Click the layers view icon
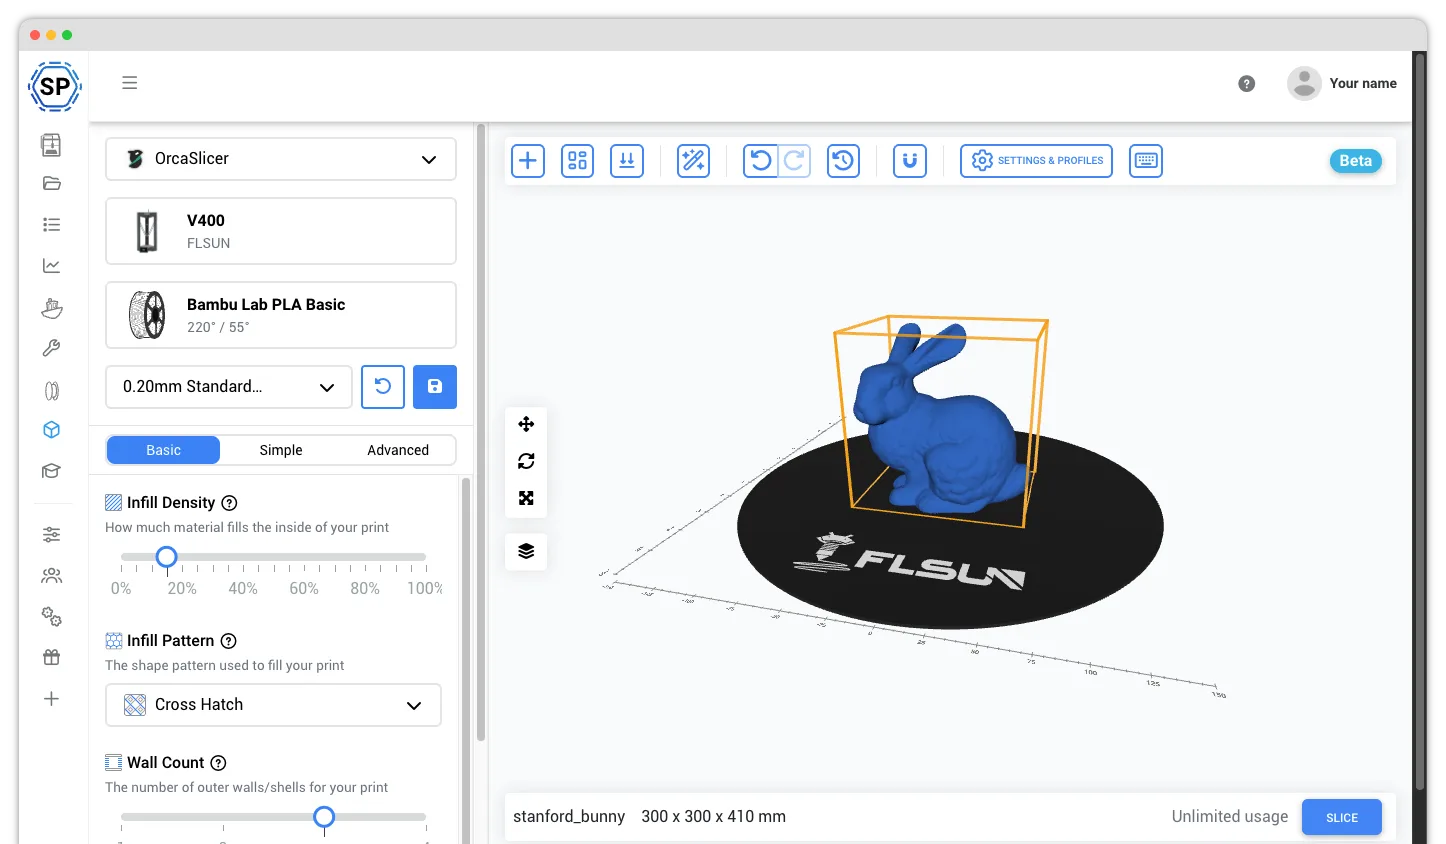This screenshot has height=844, width=1446. (x=526, y=551)
